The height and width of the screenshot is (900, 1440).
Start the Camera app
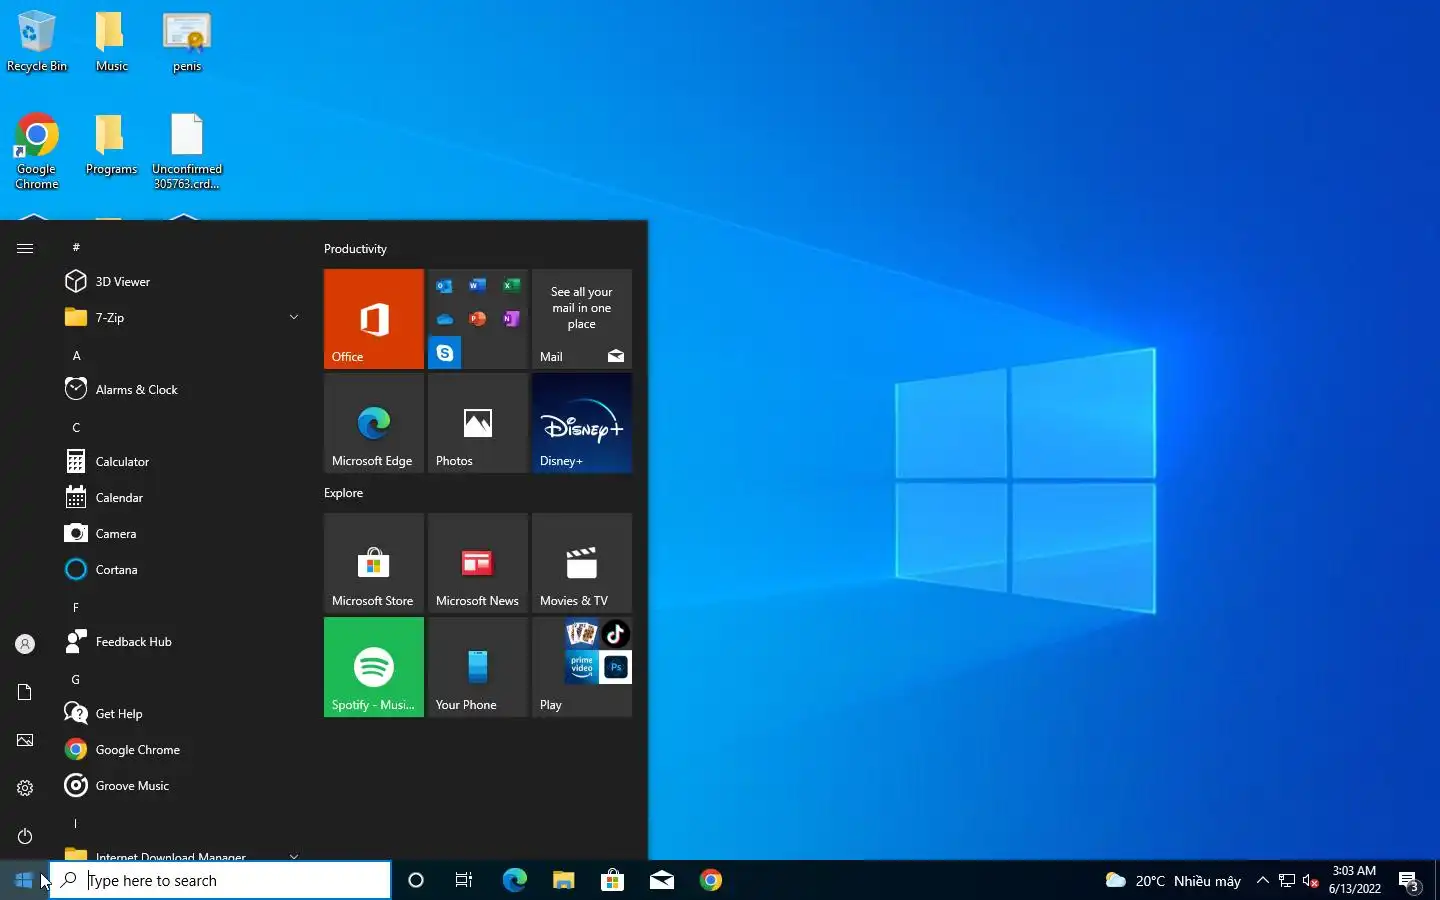click(180, 534)
